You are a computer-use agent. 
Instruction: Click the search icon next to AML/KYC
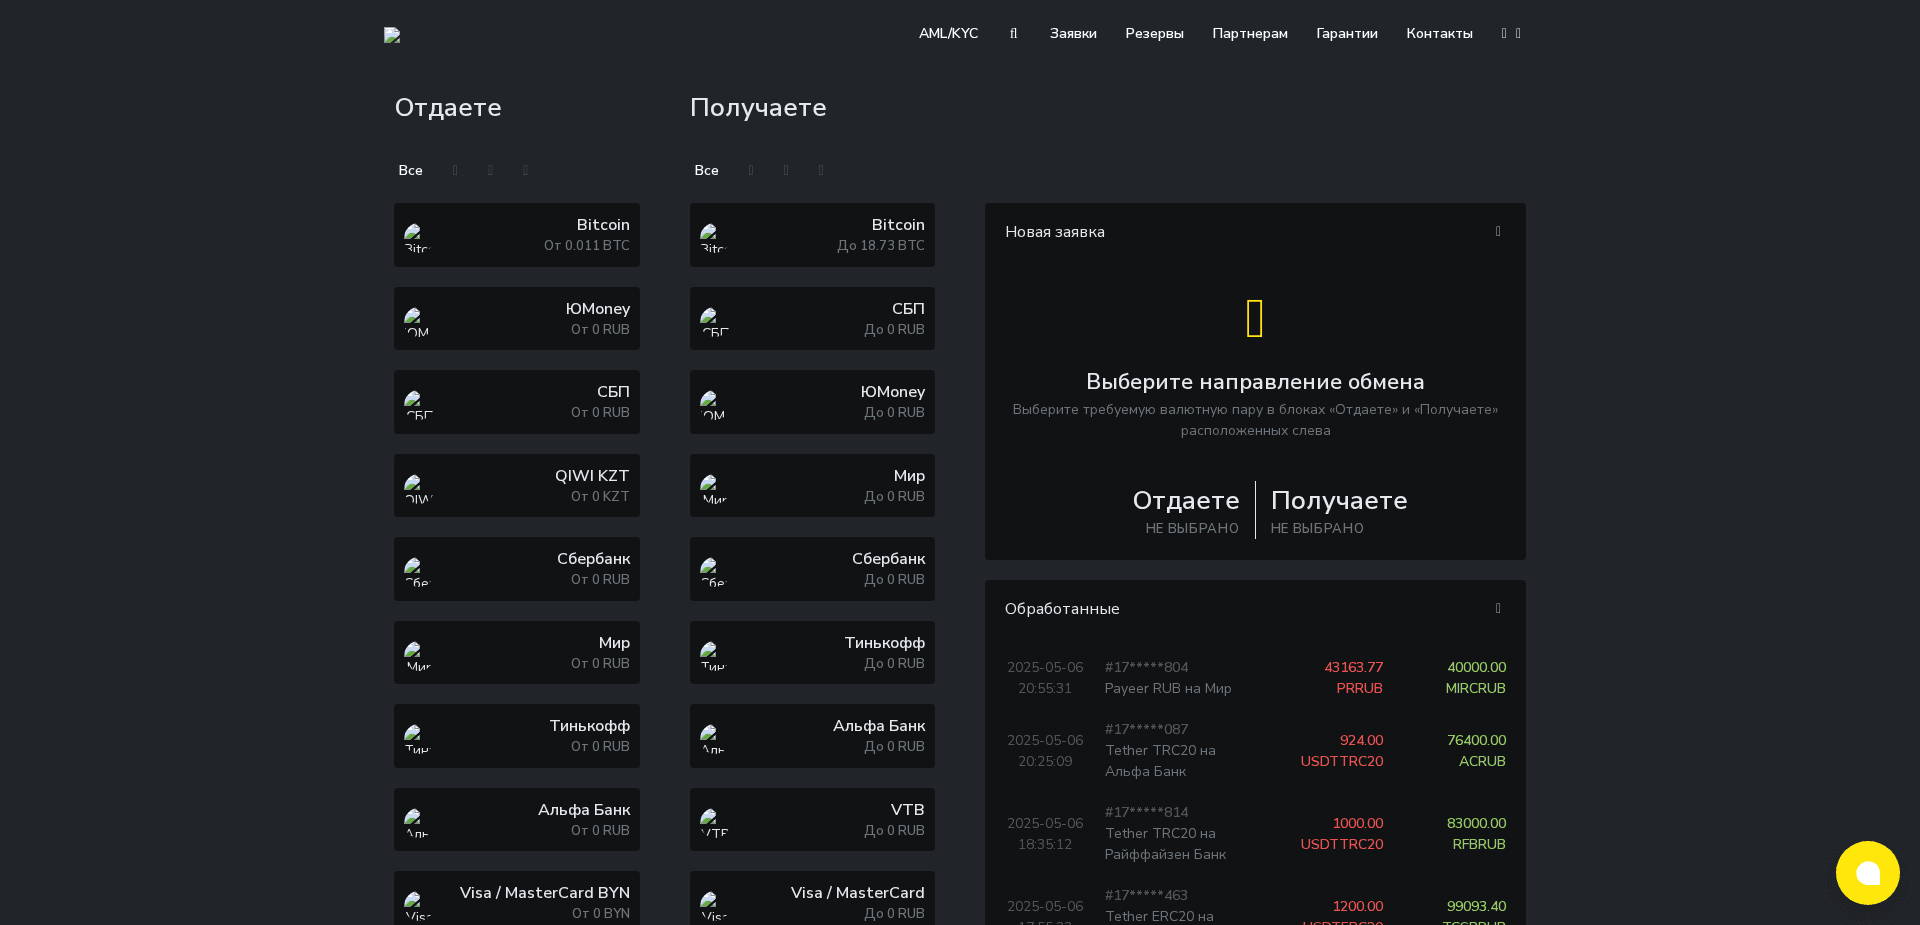click(x=1013, y=33)
